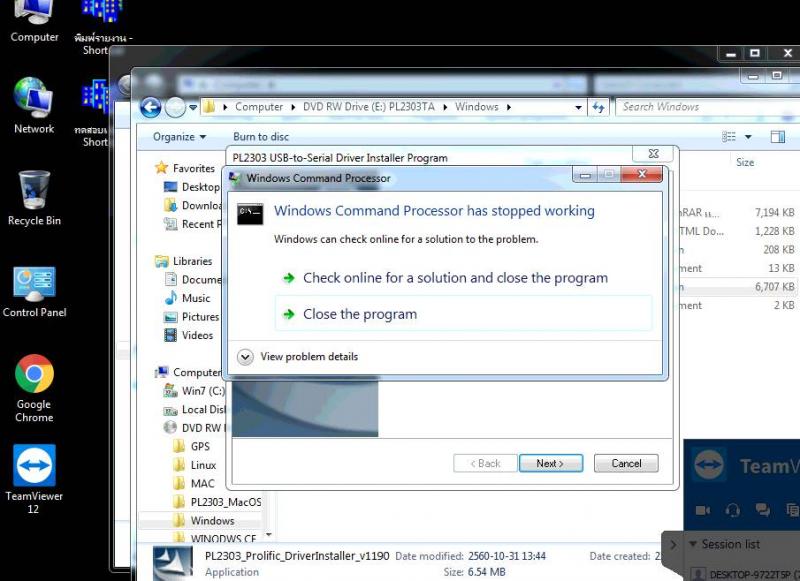The width and height of the screenshot is (800, 581).
Task: Open the Recycle Bin icon
Action: (34, 198)
